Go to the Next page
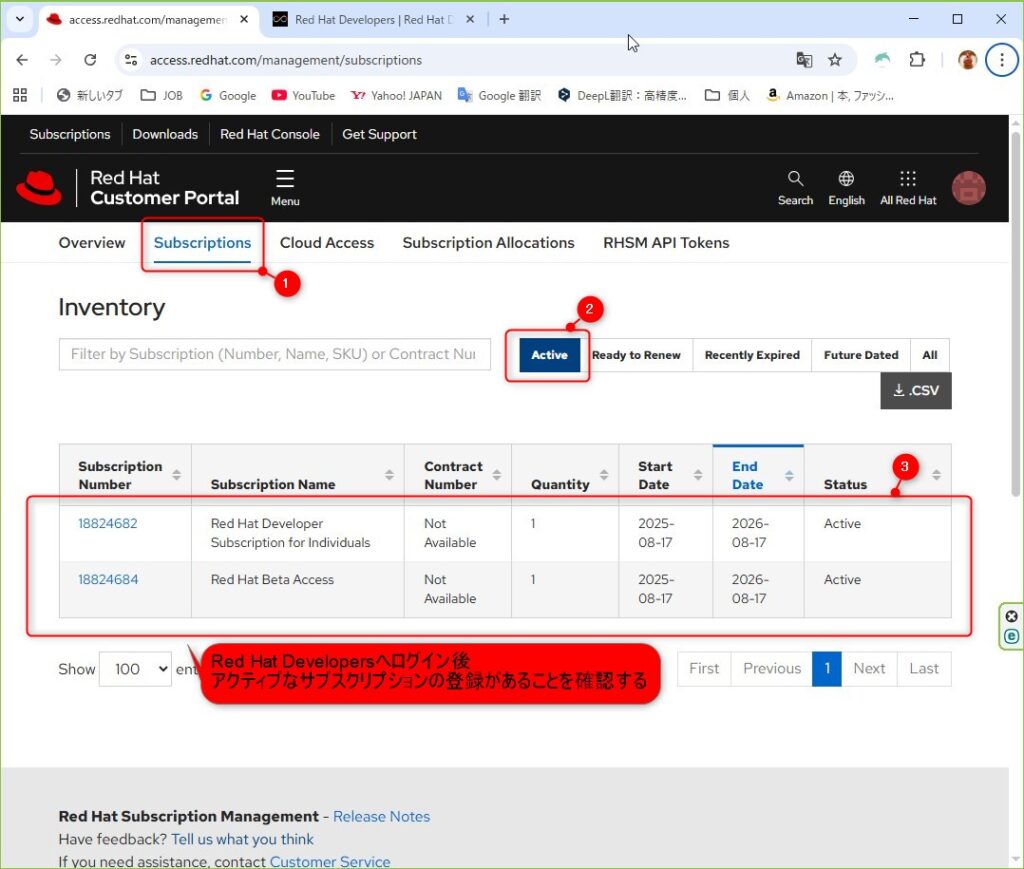Image resolution: width=1024 pixels, height=869 pixels. click(x=869, y=669)
